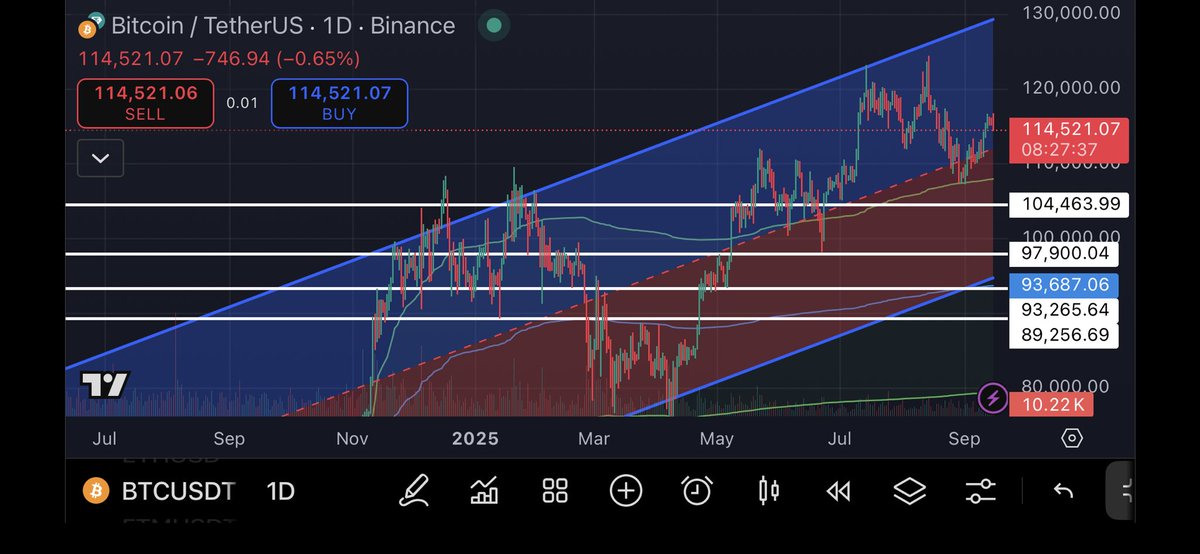
Task: Tap the 2025 date axis label
Action: point(475,438)
